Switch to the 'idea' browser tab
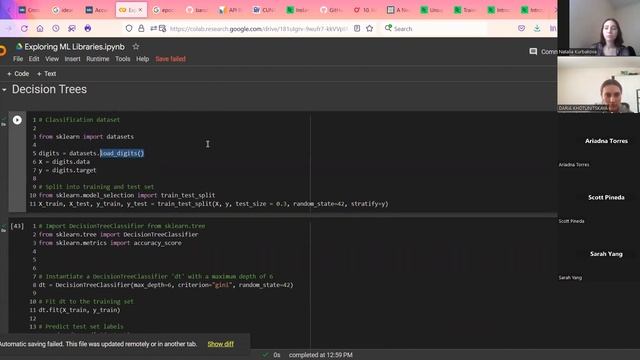This screenshot has width=640, height=360. click(62, 10)
